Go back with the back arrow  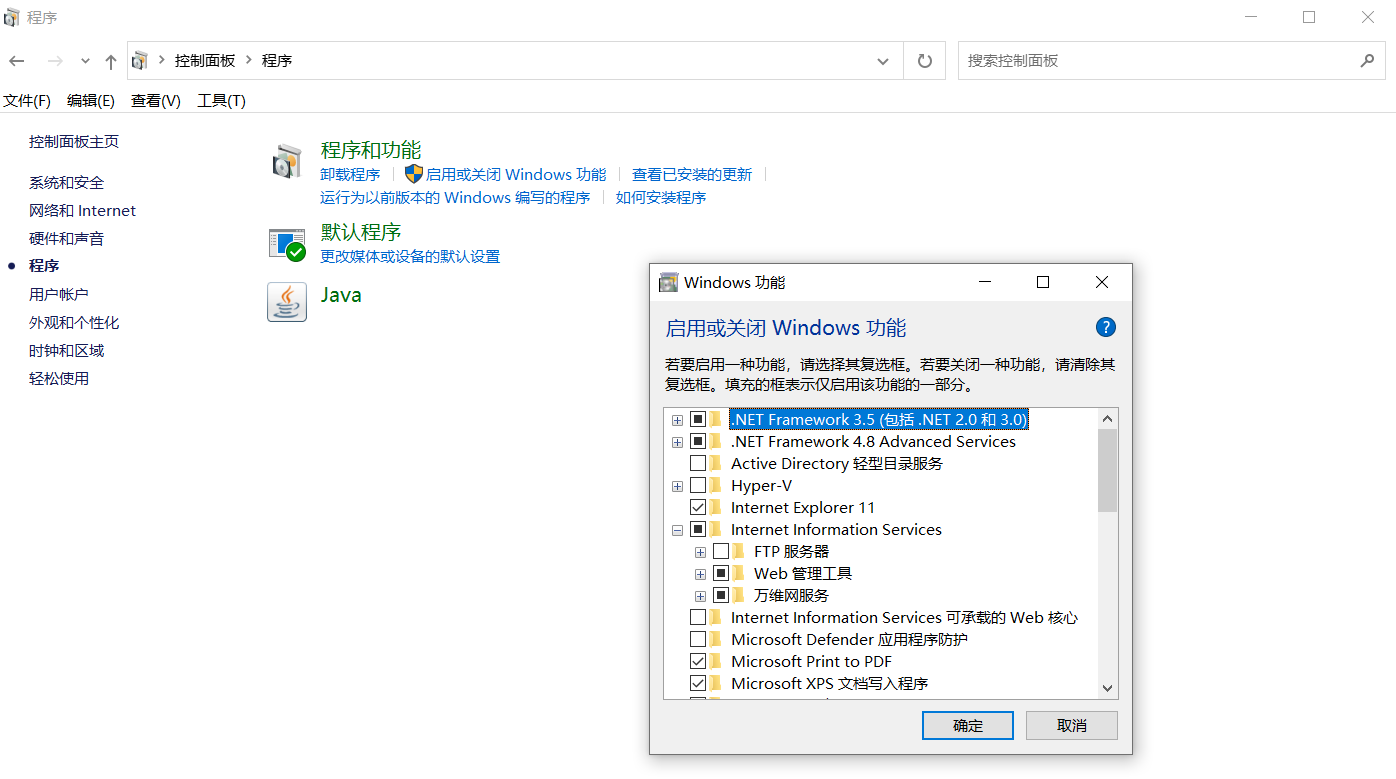pos(17,61)
